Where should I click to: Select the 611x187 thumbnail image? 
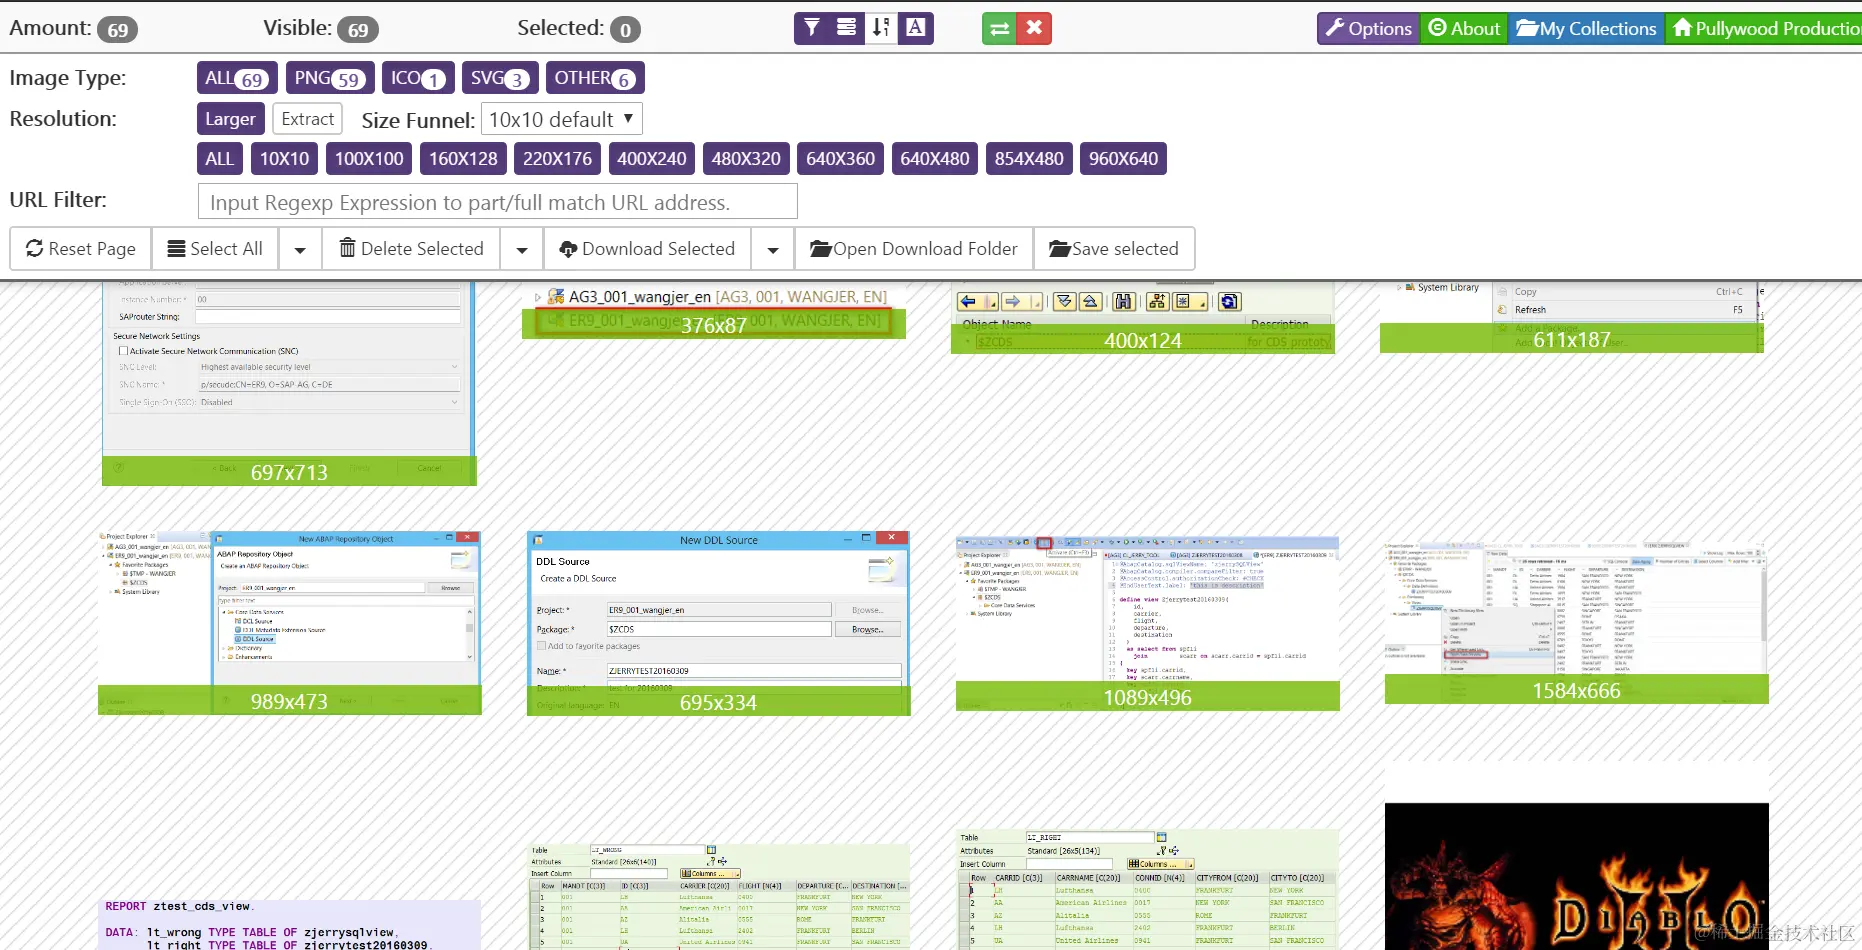click(1572, 317)
